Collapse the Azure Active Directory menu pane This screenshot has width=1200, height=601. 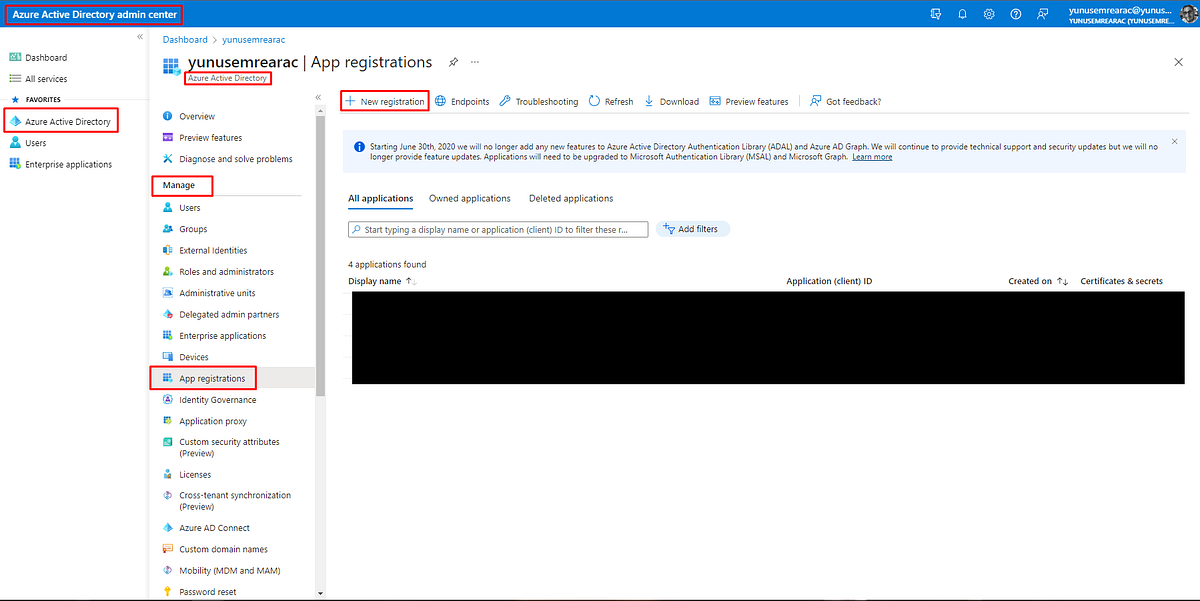(318, 96)
